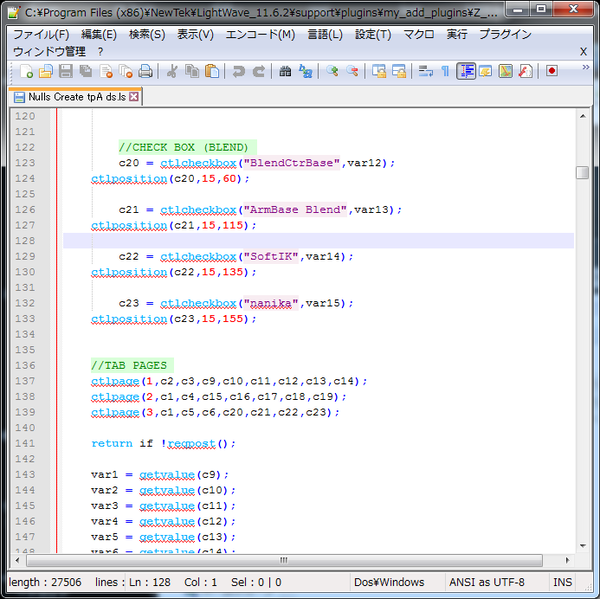Open the 表示(V) menu

point(195,34)
